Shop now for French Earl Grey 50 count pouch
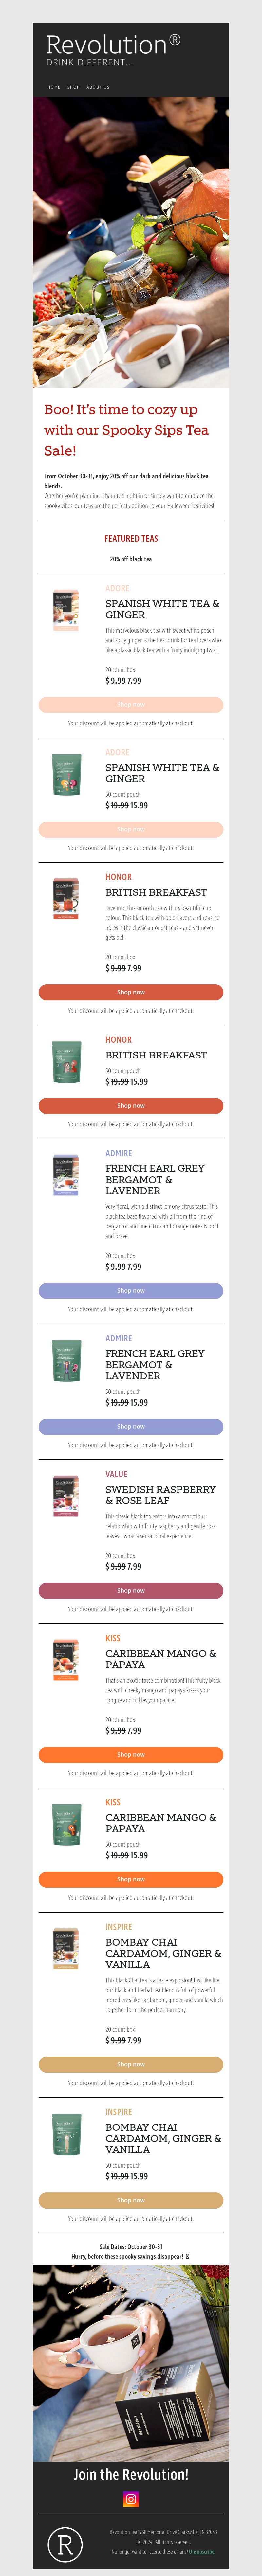The image size is (262, 2576). pyautogui.click(x=131, y=1426)
